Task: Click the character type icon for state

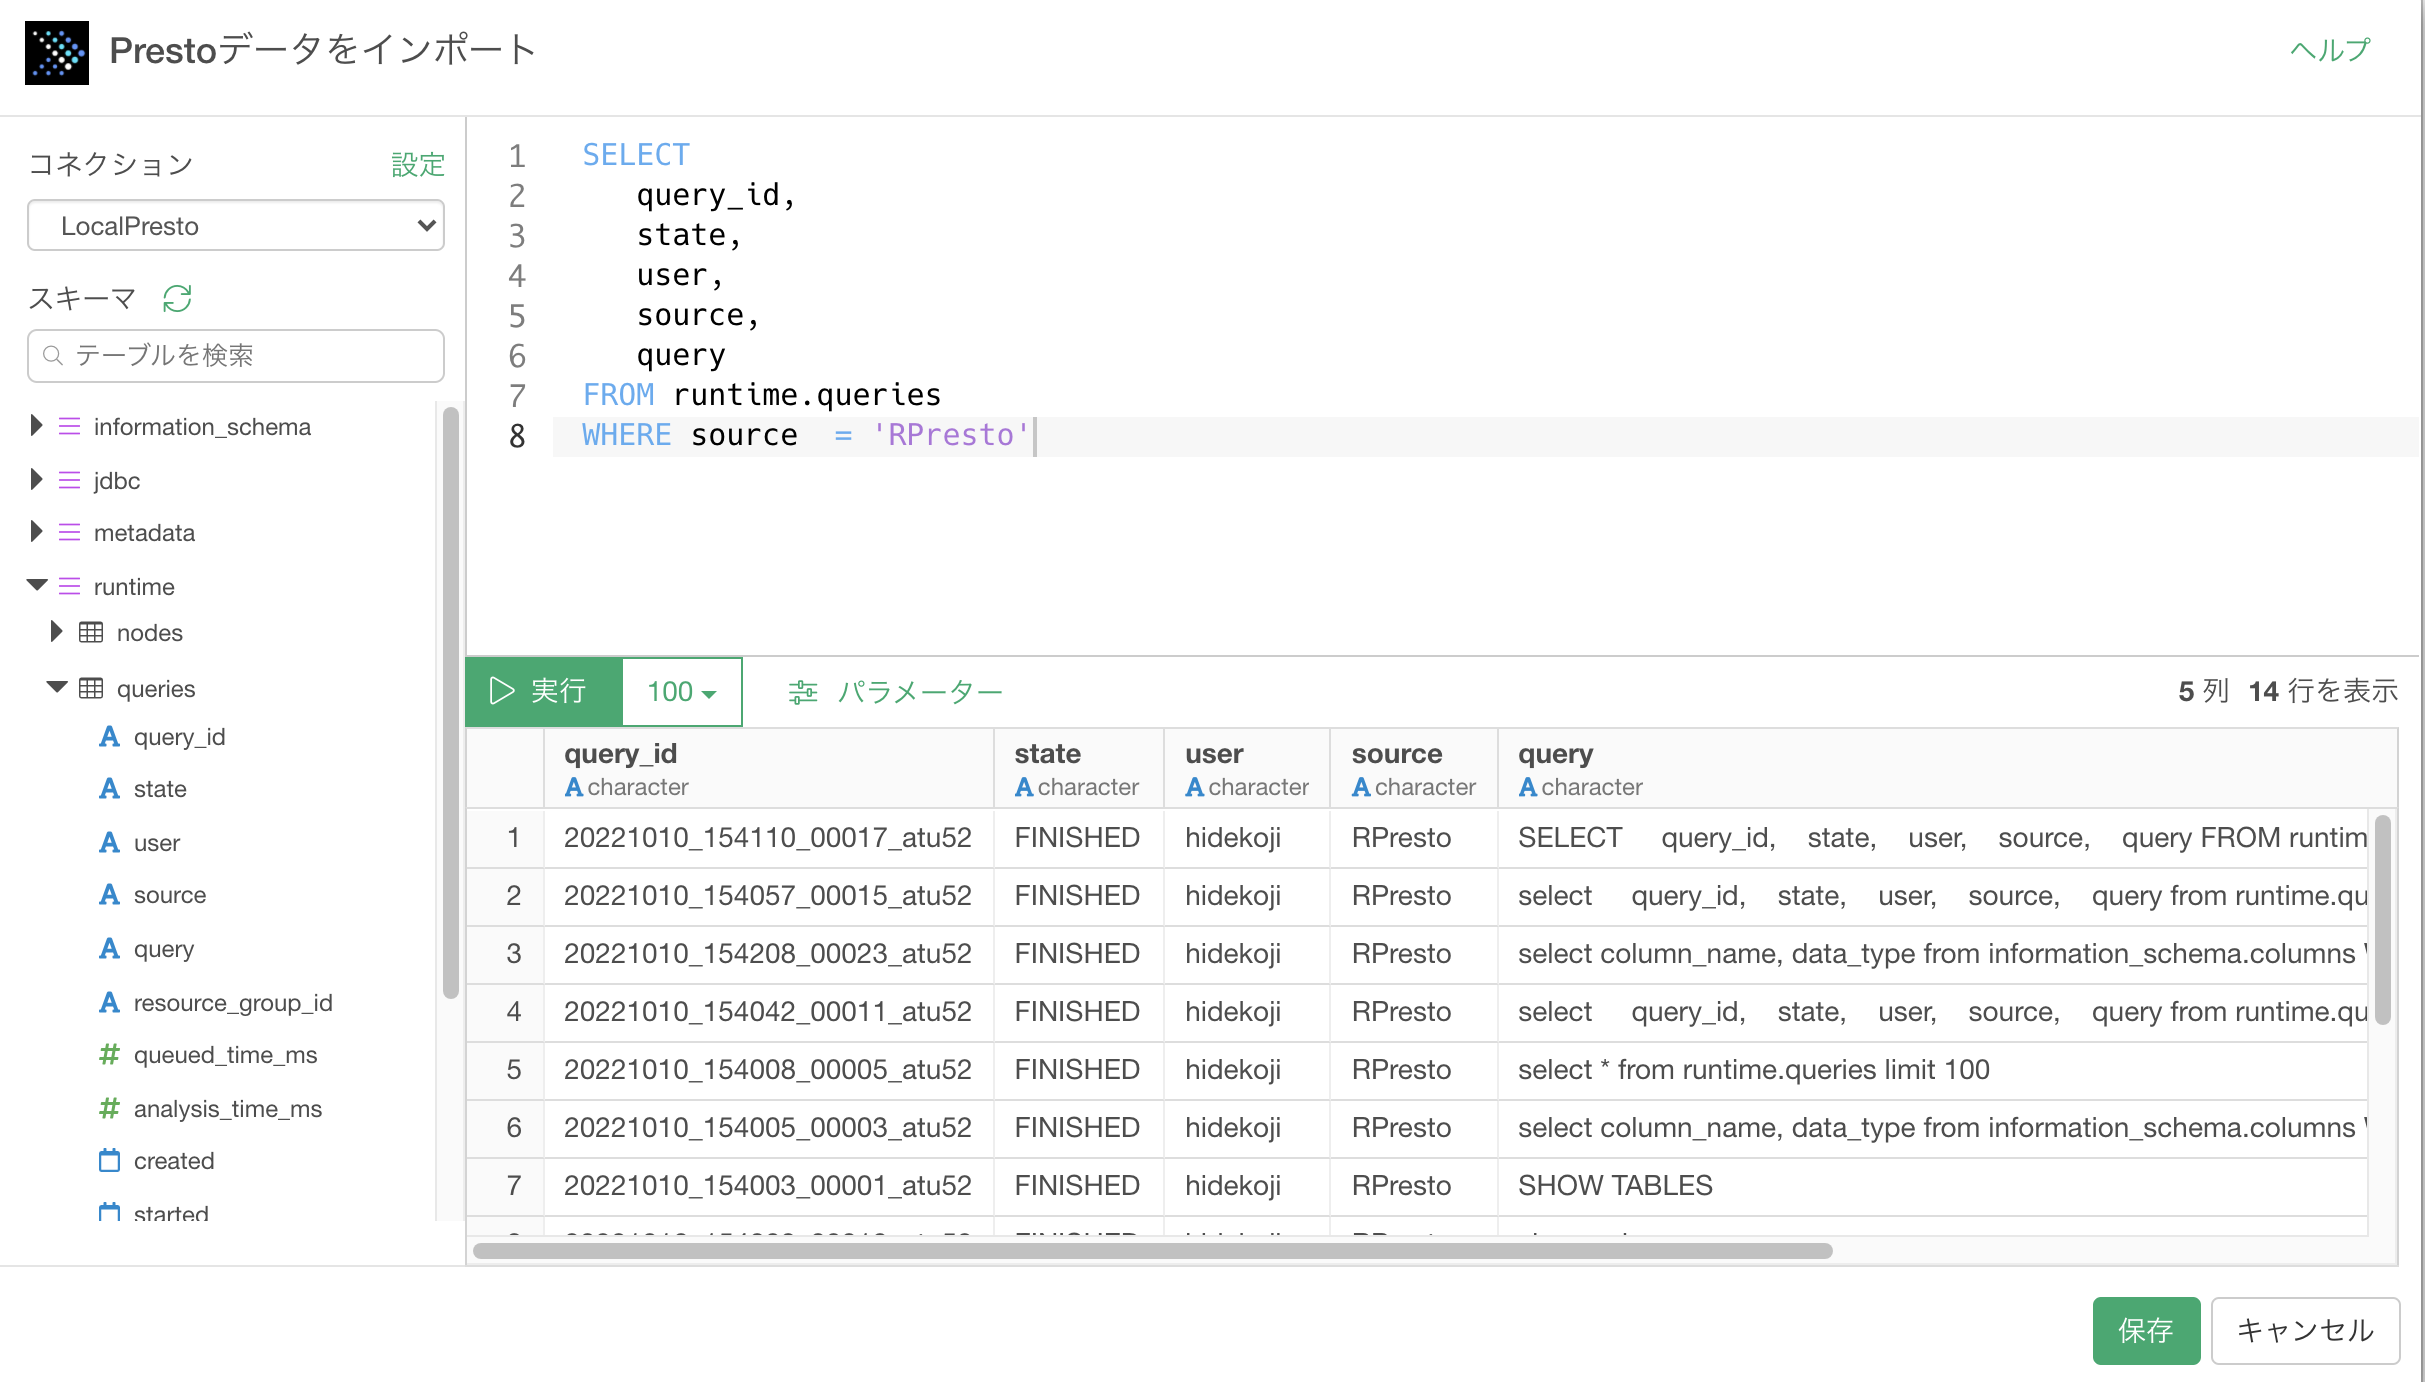Action: 109,789
